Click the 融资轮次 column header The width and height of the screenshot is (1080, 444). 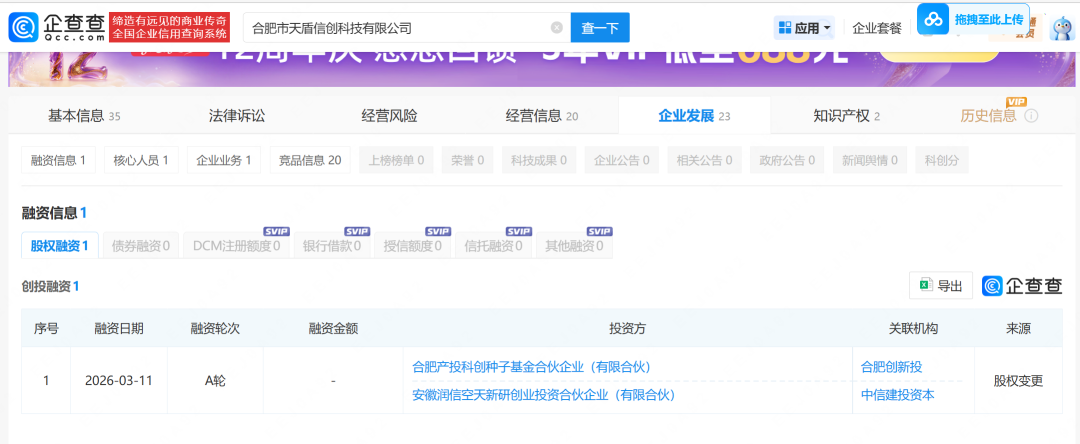(x=215, y=329)
